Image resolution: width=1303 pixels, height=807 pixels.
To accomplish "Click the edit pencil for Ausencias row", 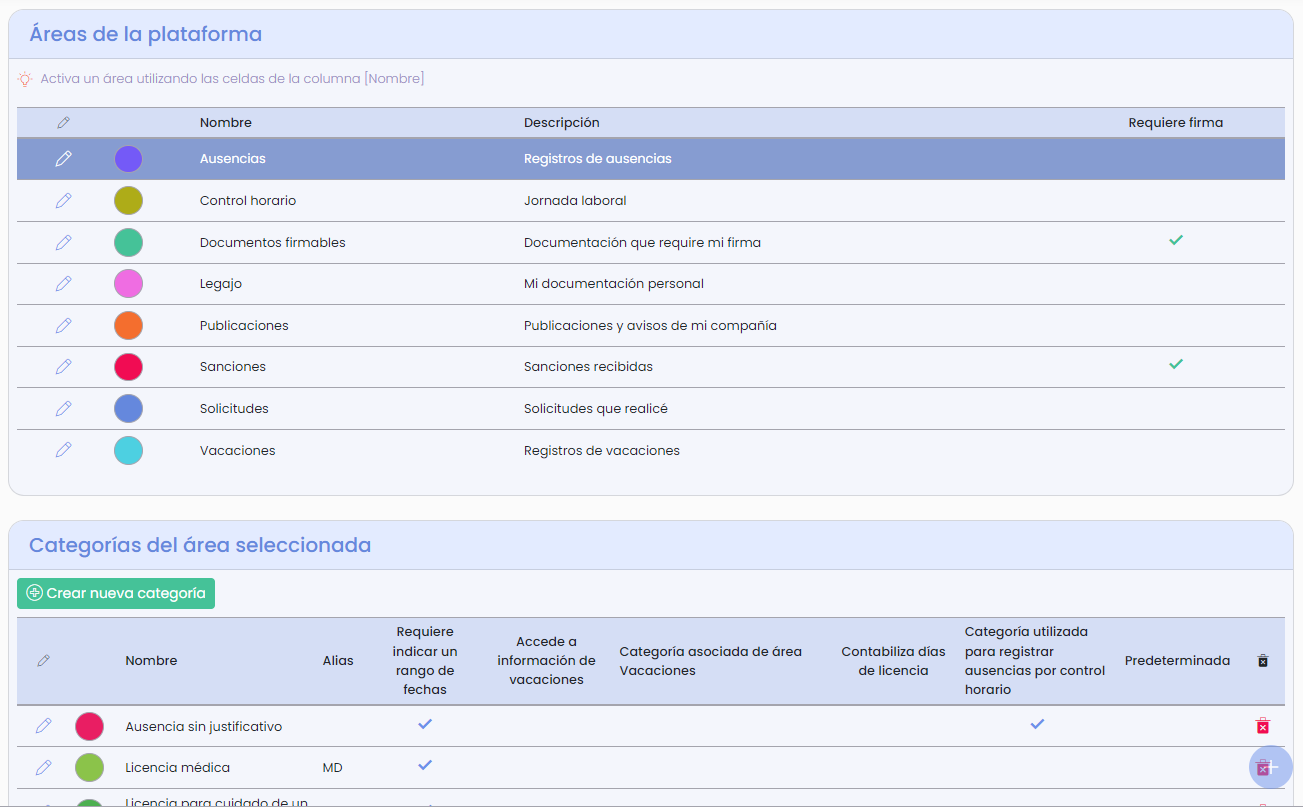I will coord(64,158).
